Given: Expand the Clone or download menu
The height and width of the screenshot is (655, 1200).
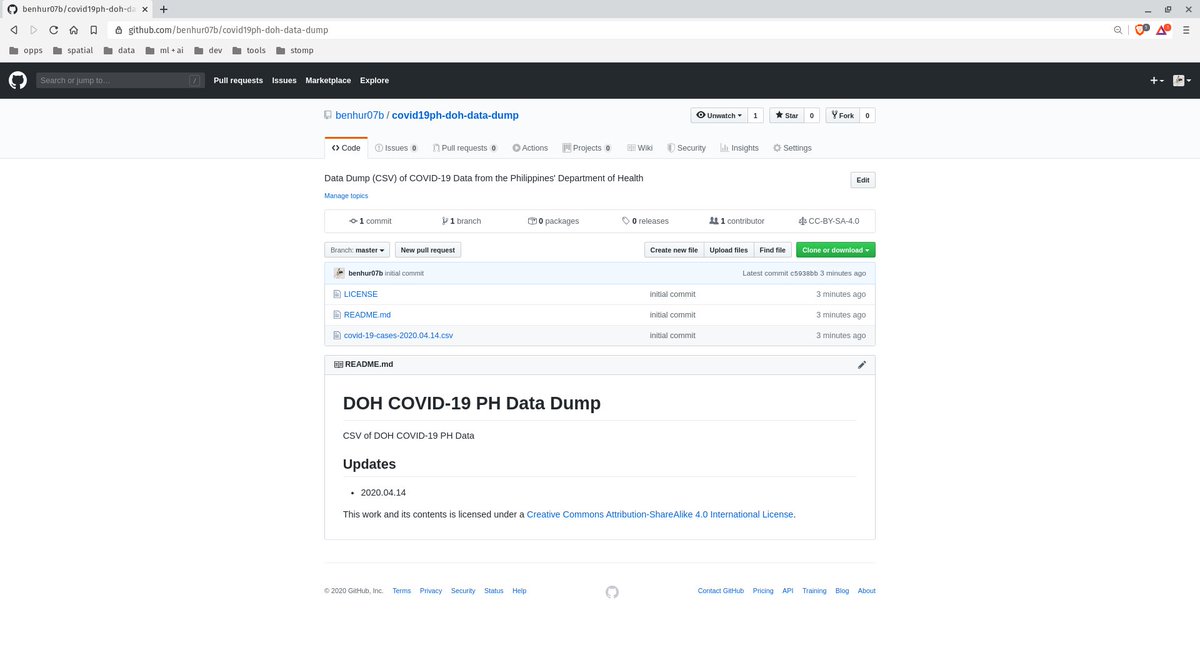Looking at the screenshot, I should click(835, 250).
